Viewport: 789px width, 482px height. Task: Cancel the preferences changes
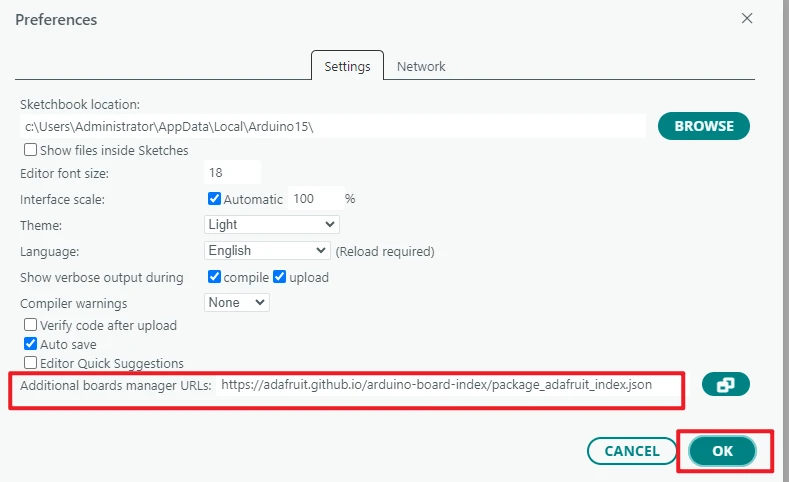632,451
